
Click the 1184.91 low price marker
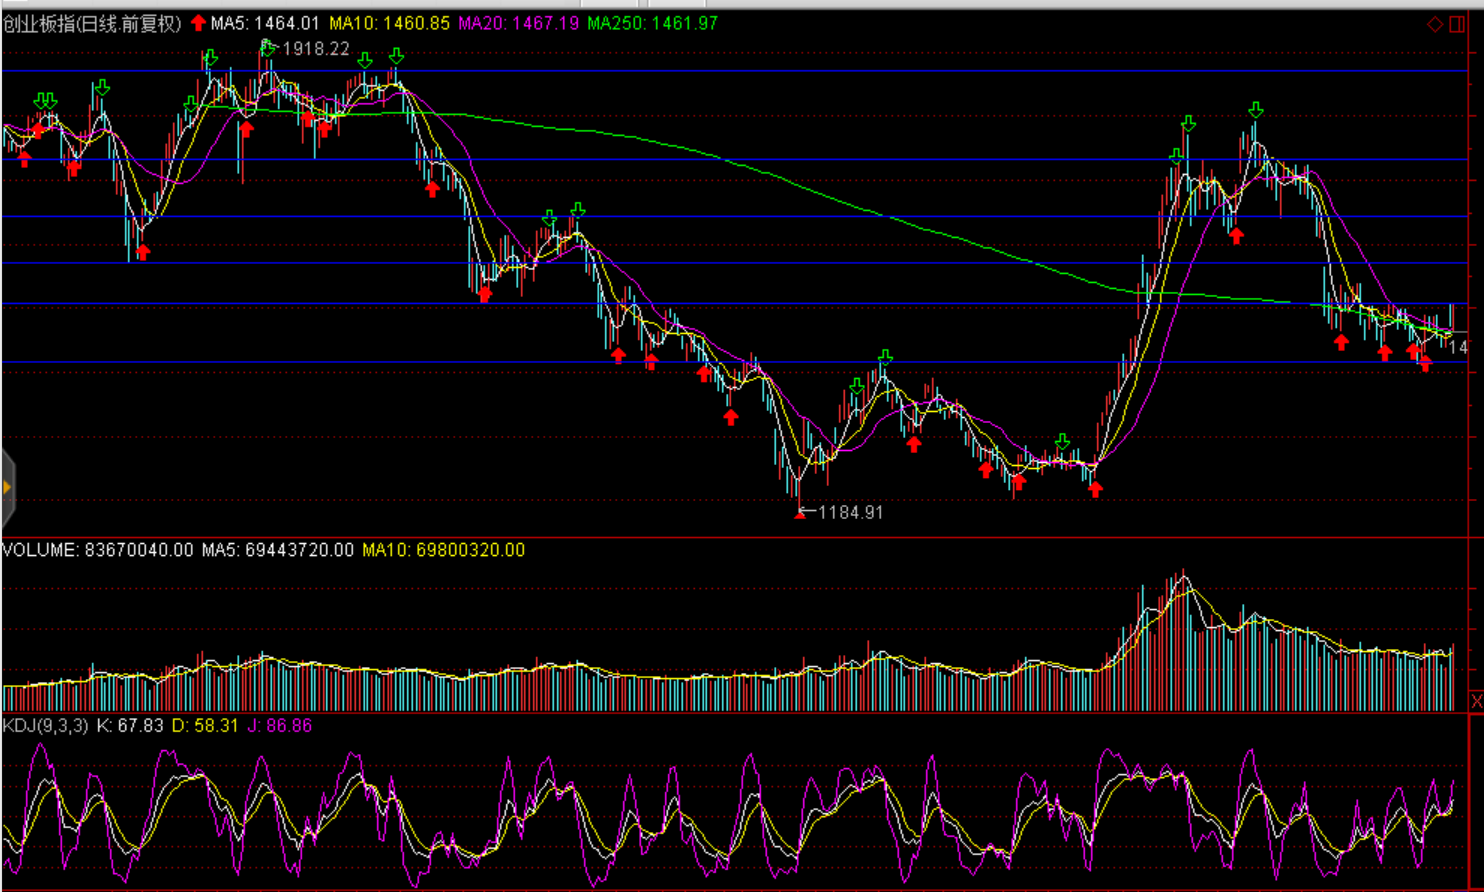tap(850, 512)
